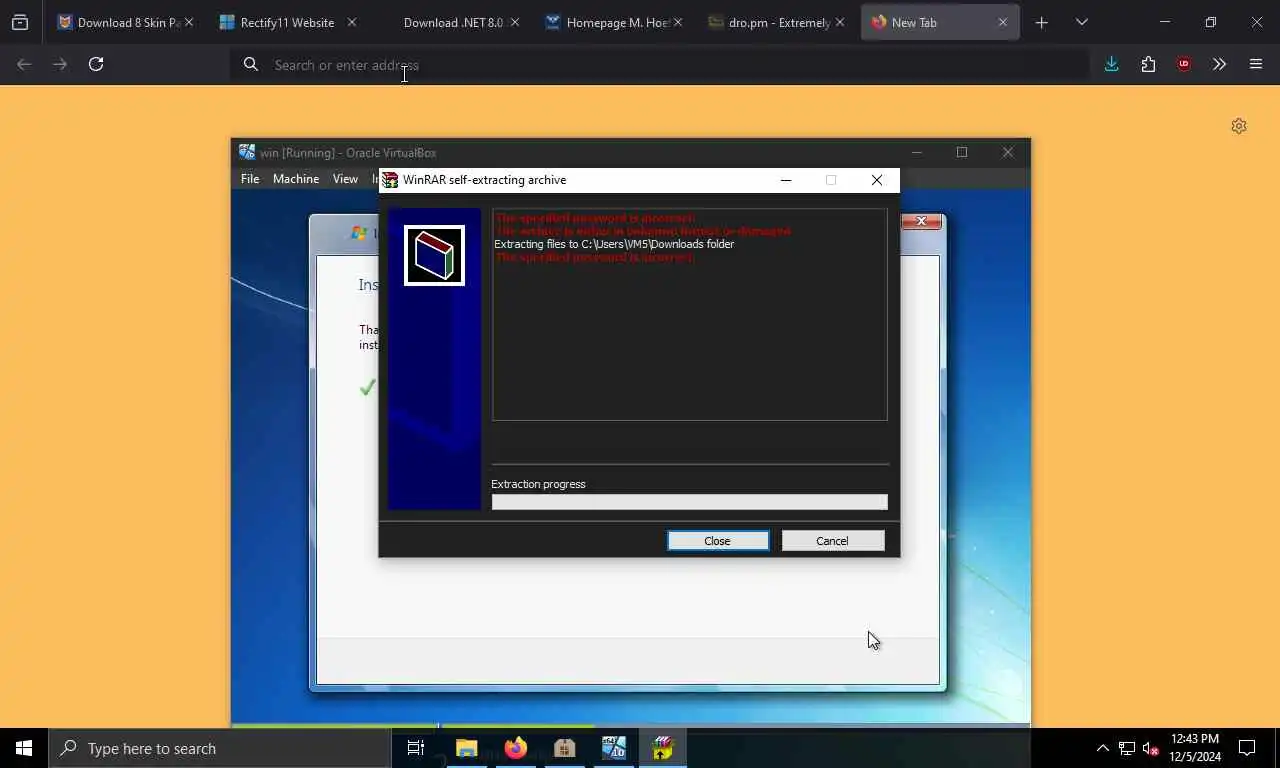Viewport: 1280px width, 768px height.
Task: Click the uBlock Origin toolbar icon
Action: (x=1184, y=64)
